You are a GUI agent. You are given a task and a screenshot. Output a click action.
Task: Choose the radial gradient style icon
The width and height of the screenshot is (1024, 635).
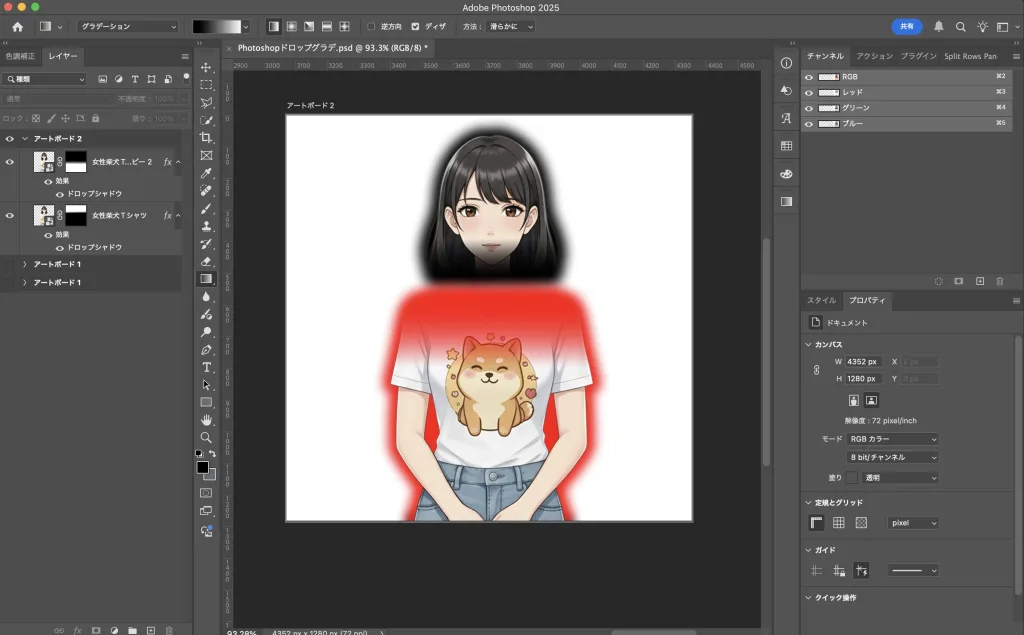click(291, 26)
